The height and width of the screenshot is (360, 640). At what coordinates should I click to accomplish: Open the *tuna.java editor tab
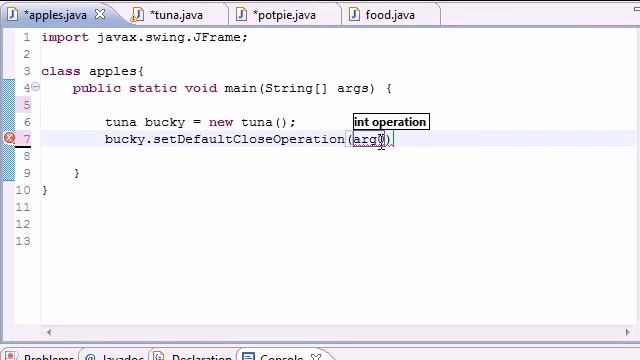click(x=176, y=15)
